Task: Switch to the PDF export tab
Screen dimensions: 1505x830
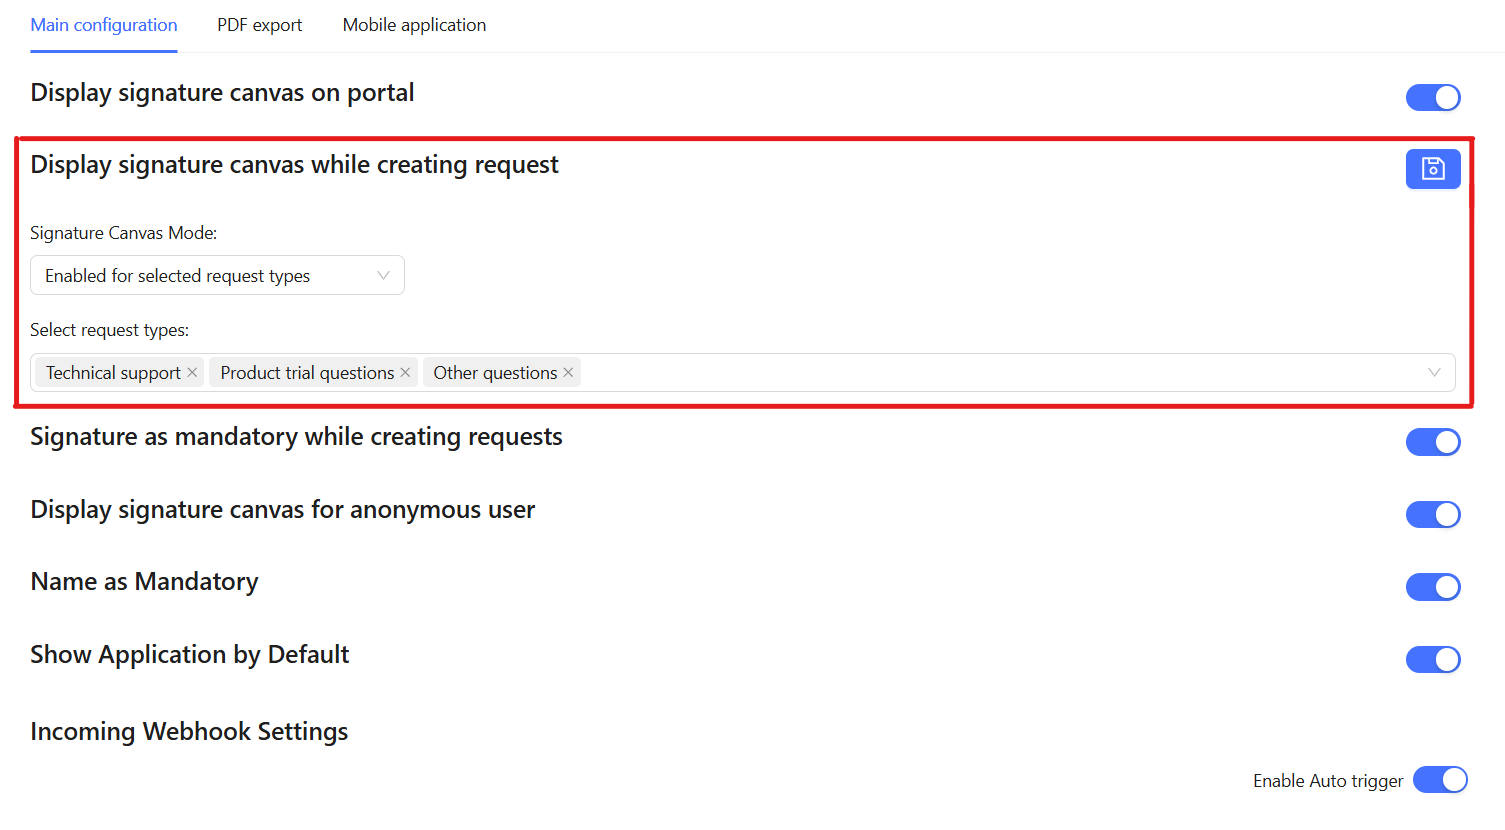Action: tap(259, 25)
